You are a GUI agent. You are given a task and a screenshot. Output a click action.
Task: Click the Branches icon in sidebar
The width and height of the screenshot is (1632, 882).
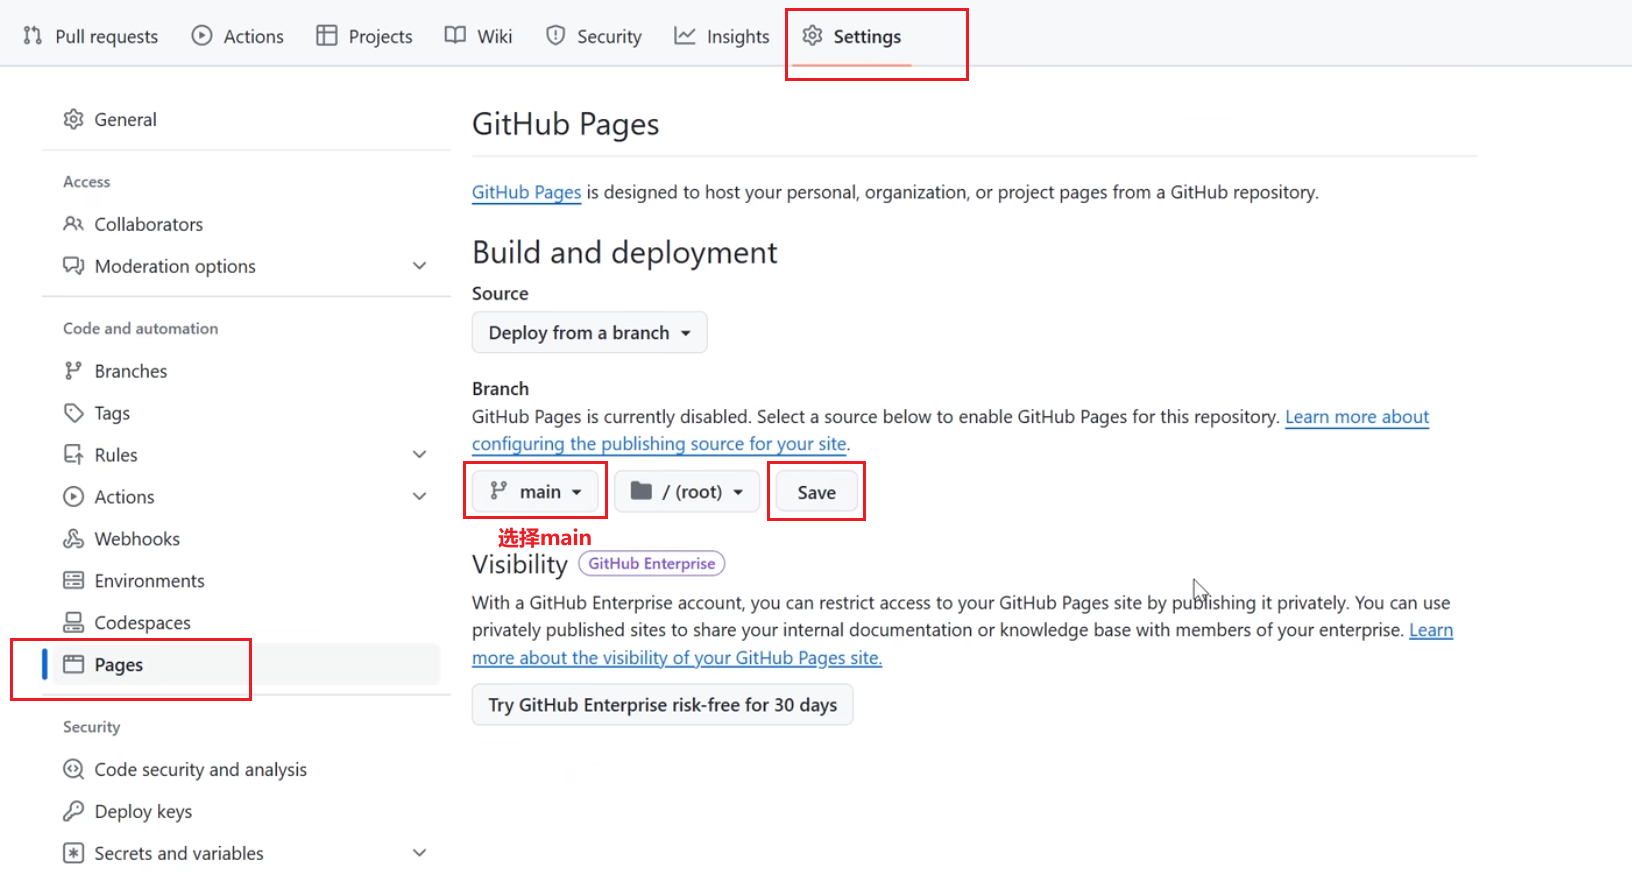73,371
